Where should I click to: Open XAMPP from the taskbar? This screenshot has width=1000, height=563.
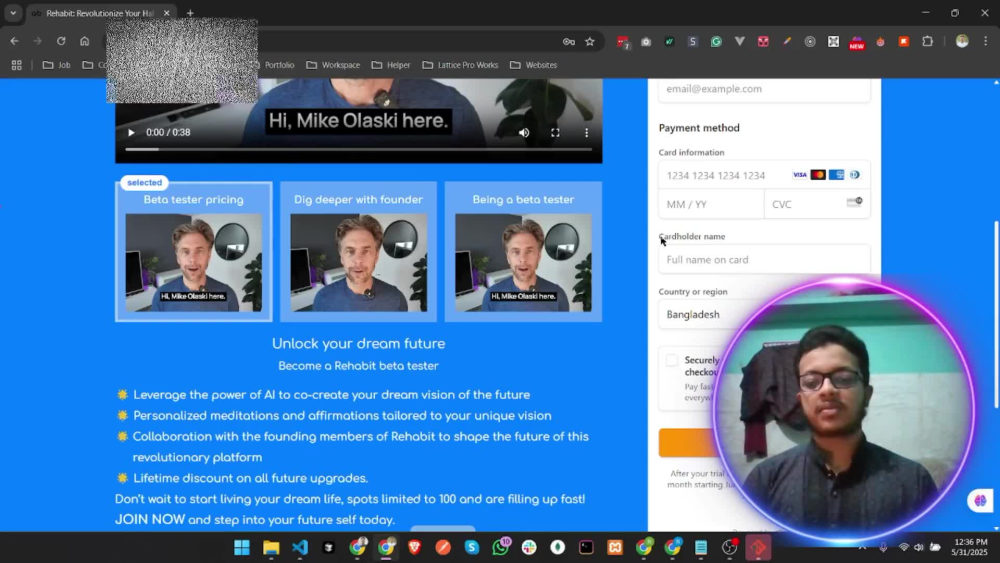click(615, 548)
